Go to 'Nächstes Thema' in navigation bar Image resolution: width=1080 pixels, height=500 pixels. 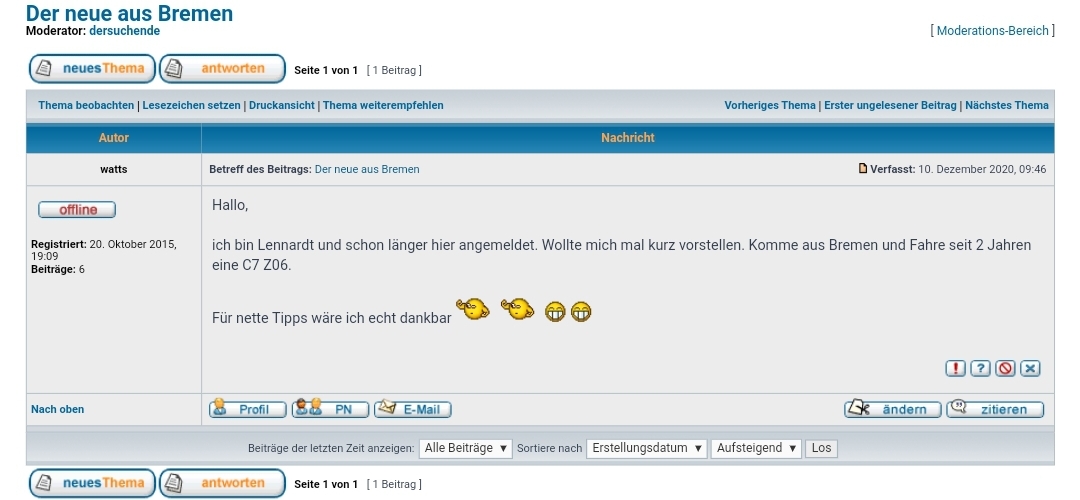[1006, 105]
